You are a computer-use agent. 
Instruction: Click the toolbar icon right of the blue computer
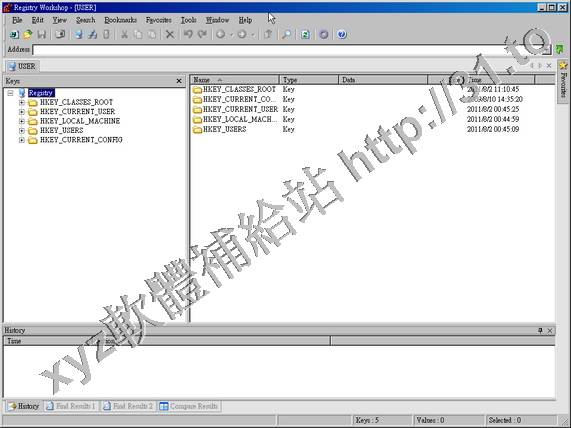92,35
